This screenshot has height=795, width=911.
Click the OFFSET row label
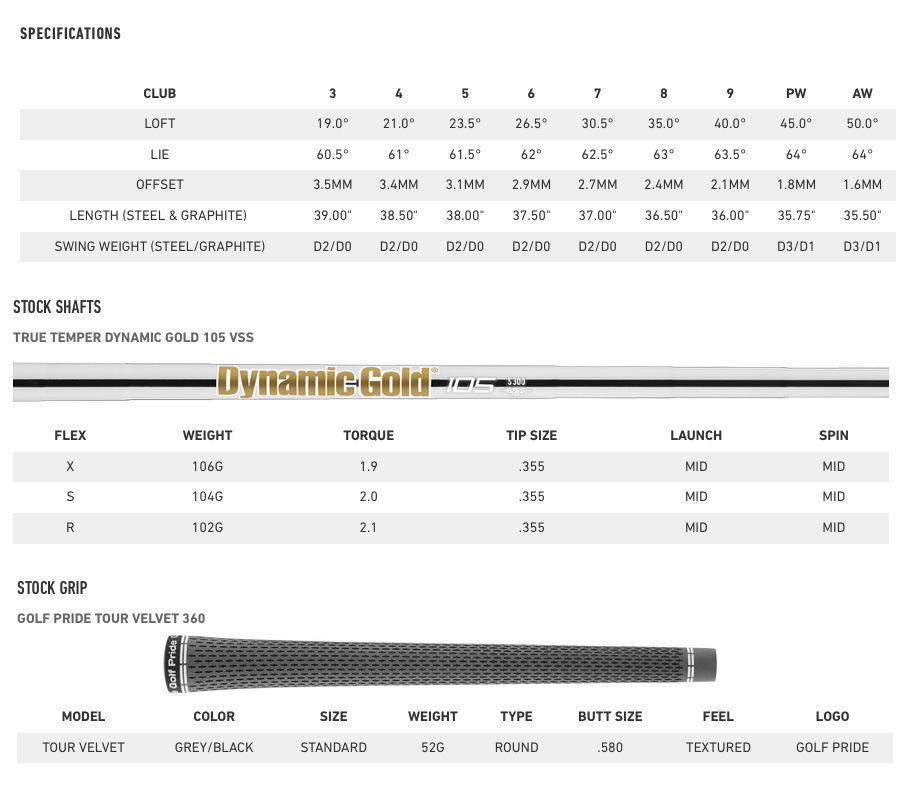160,185
